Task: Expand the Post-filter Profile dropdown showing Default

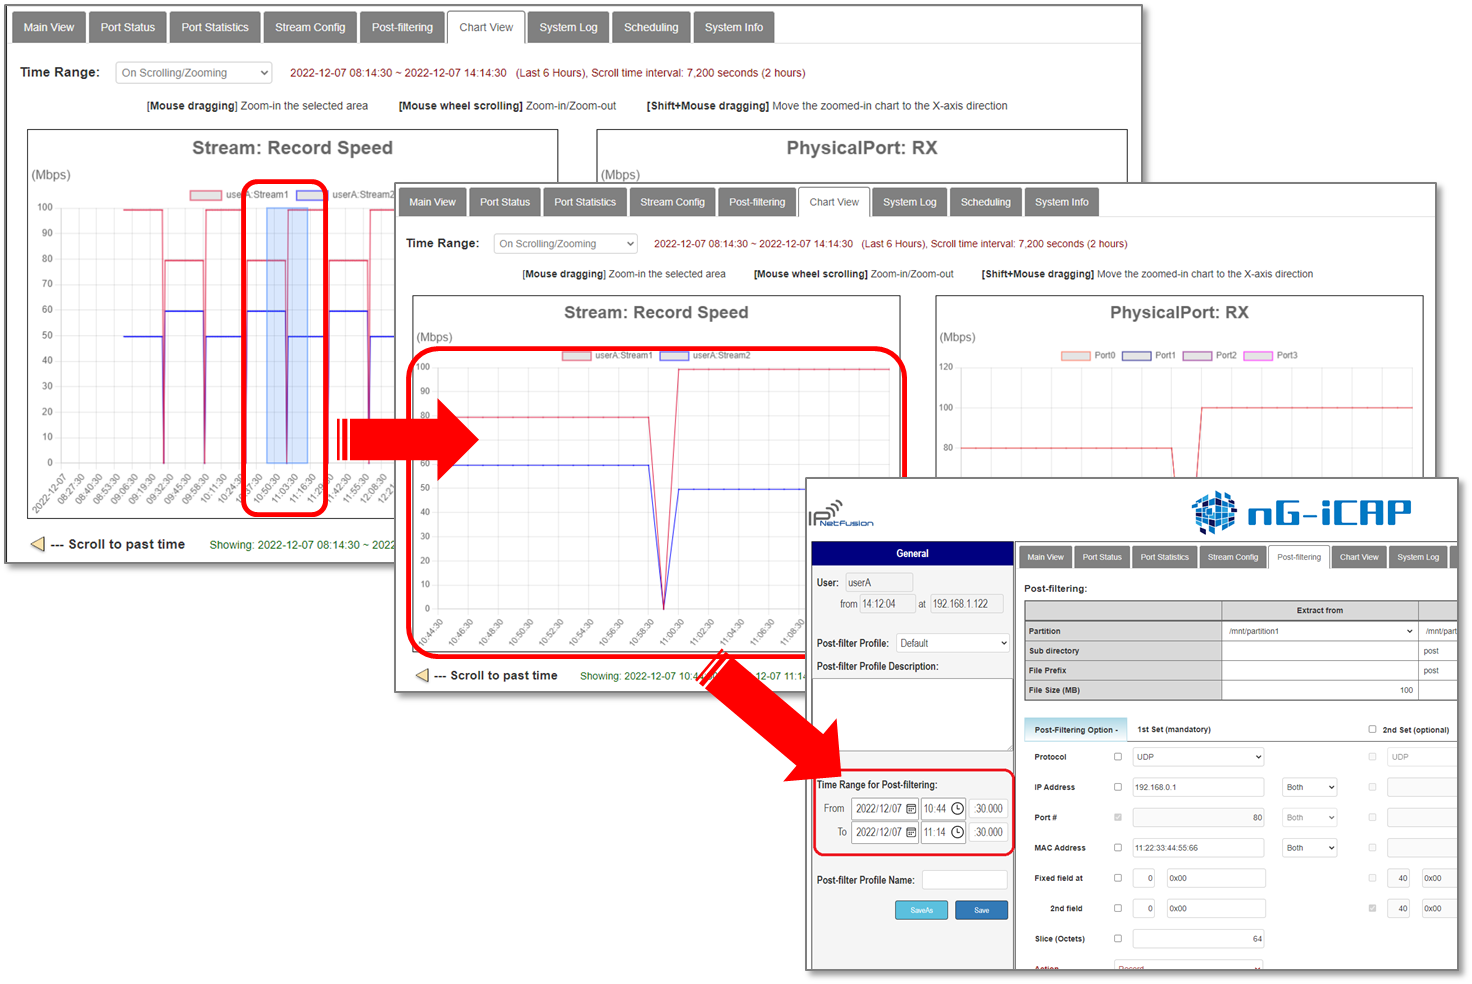Action: pos(952,643)
